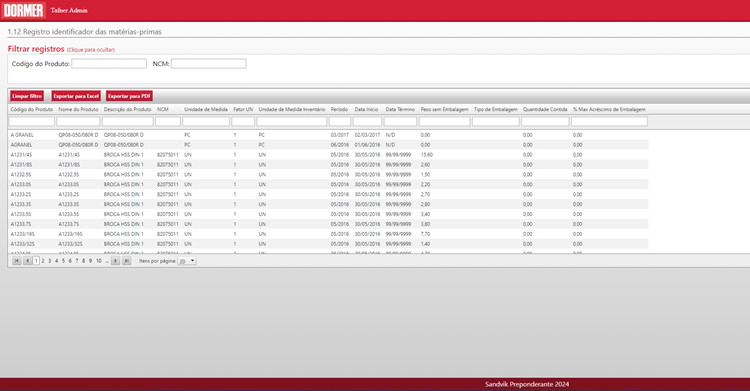This screenshot has width=750, height=391.
Task: Select the 'A1233/16S' product code cell
Action: (x=22, y=234)
